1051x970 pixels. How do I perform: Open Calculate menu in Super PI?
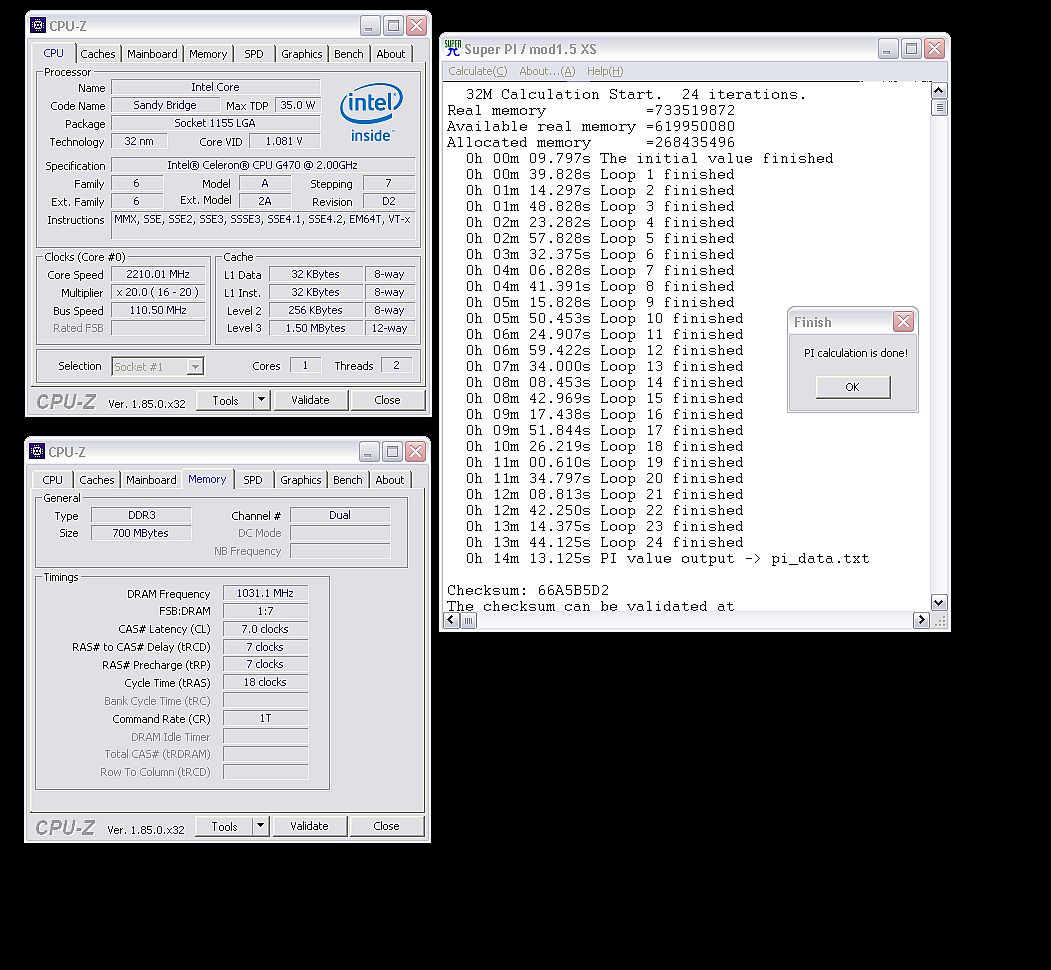477,71
